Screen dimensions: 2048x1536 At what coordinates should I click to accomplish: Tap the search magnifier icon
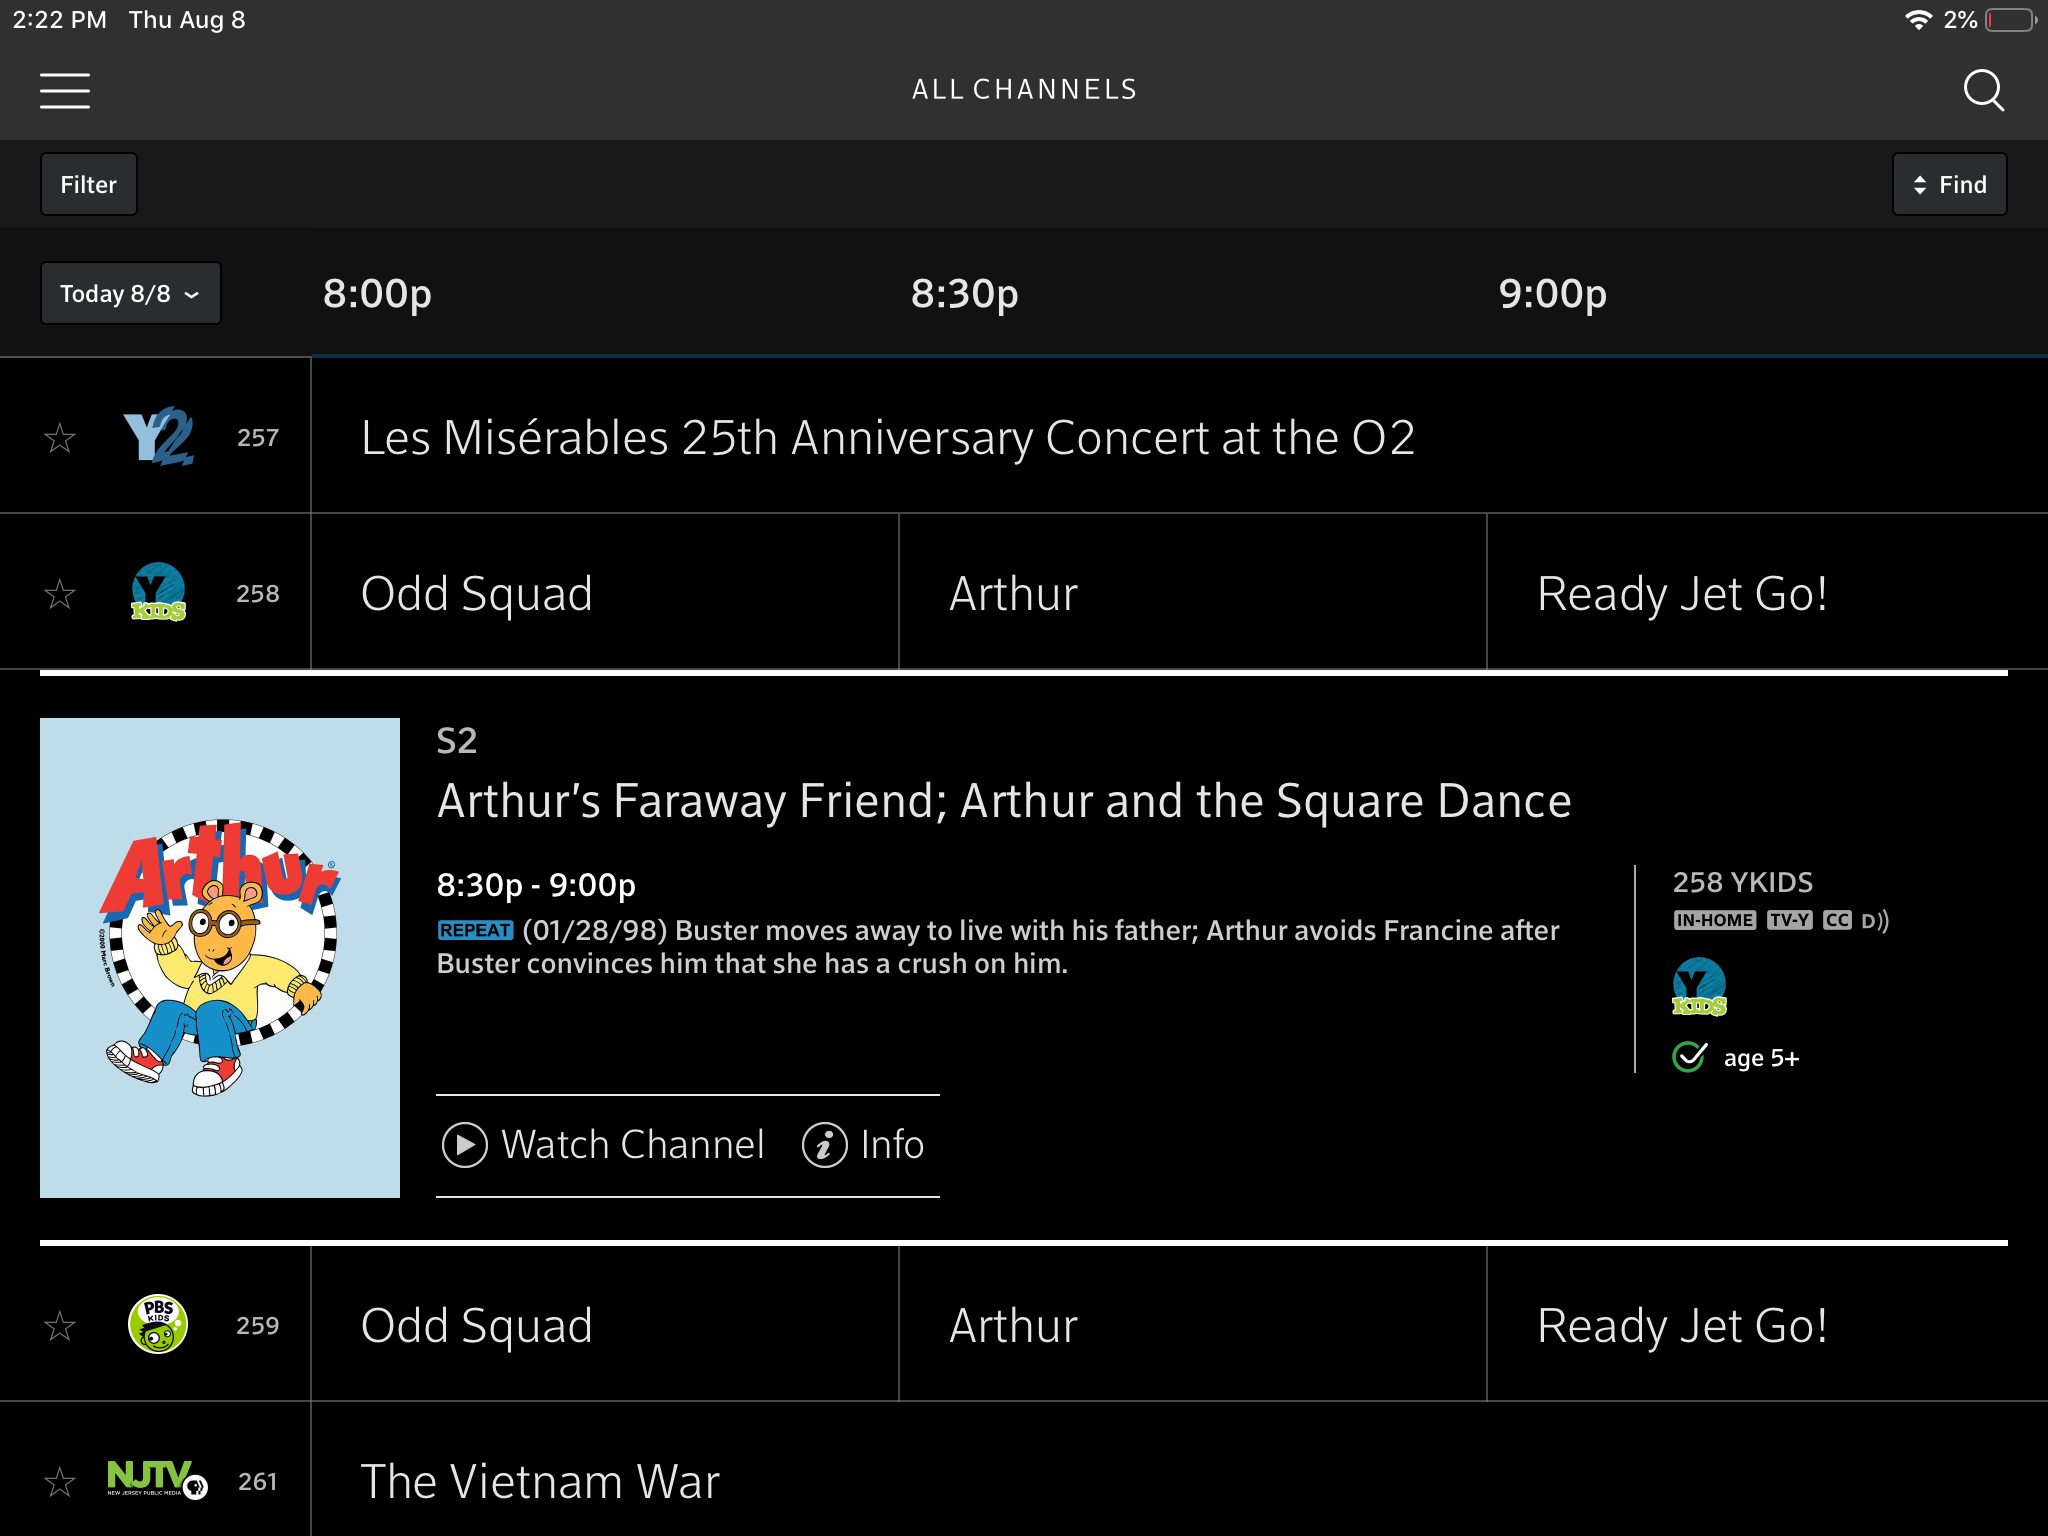point(1983,90)
